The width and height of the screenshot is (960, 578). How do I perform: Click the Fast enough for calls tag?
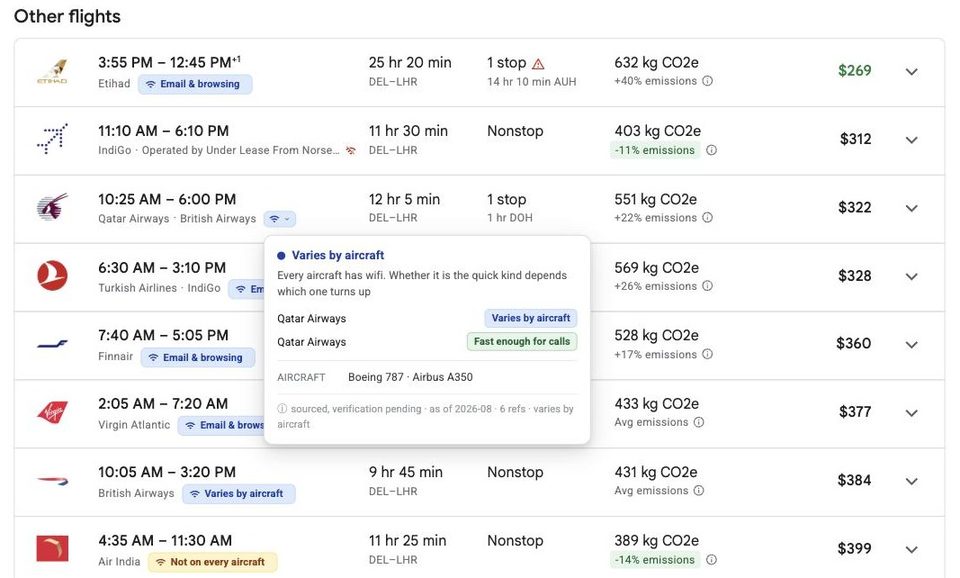[522, 342]
